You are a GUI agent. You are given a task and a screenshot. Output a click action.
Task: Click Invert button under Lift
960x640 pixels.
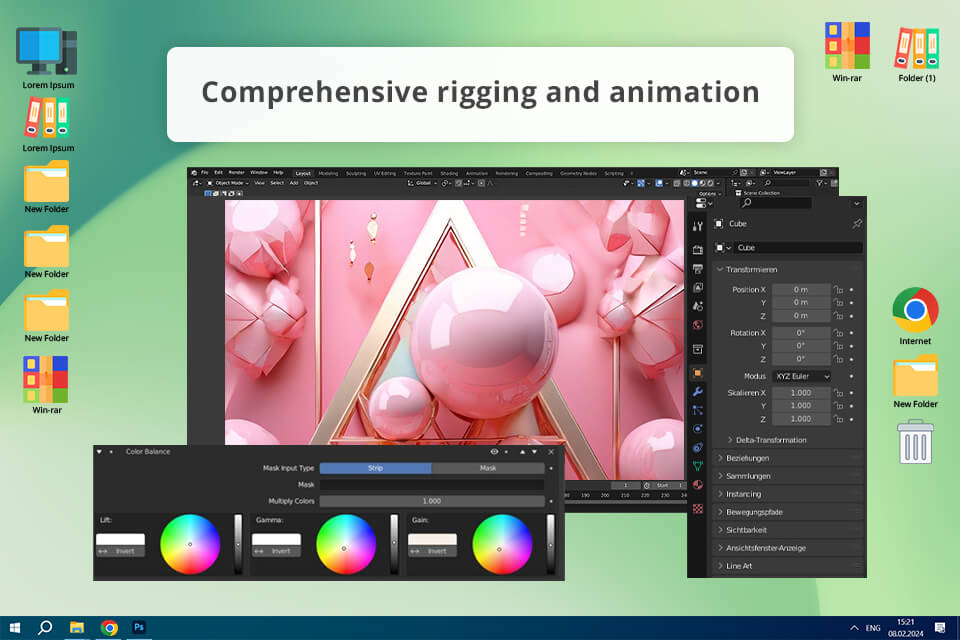pyautogui.click(x=121, y=551)
